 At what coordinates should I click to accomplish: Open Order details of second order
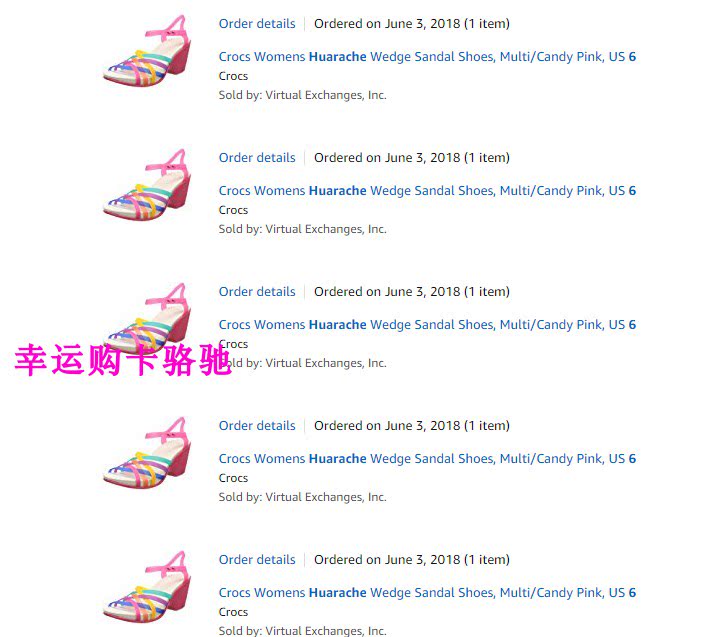tap(257, 158)
